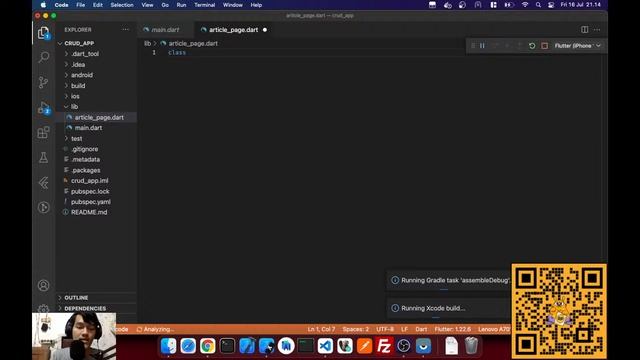Open Explorer panel More Actions ellipsis
The width and height of the screenshot is (640, 360).
point(125,29)
